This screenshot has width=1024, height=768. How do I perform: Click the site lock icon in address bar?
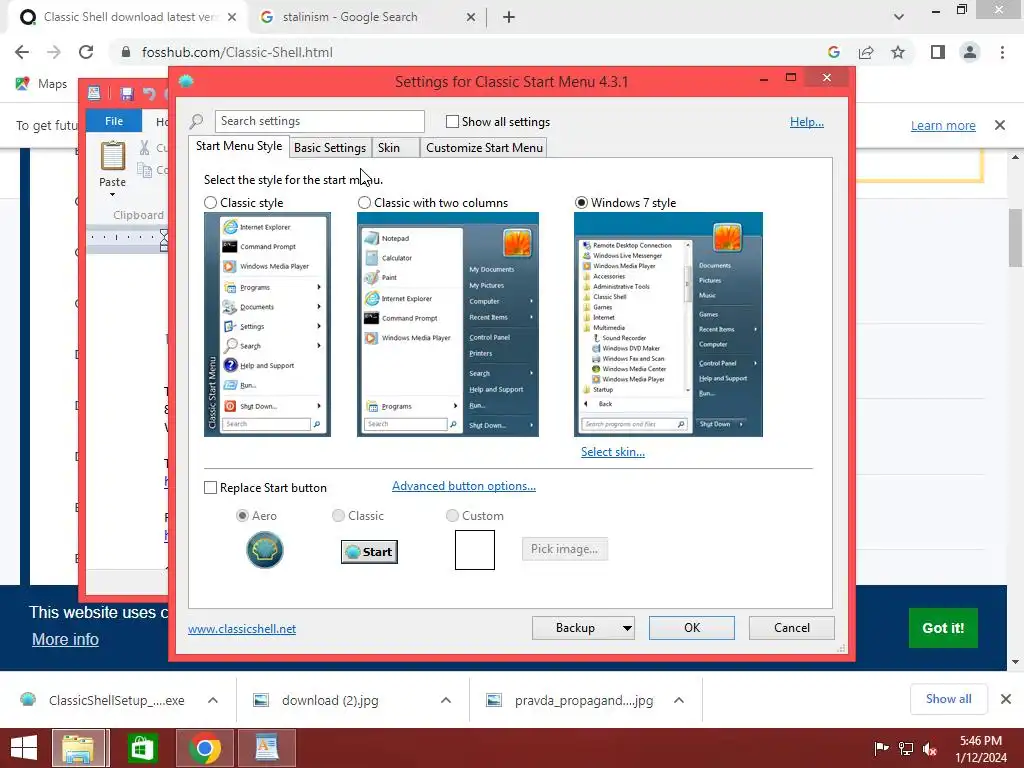(126, 52)
